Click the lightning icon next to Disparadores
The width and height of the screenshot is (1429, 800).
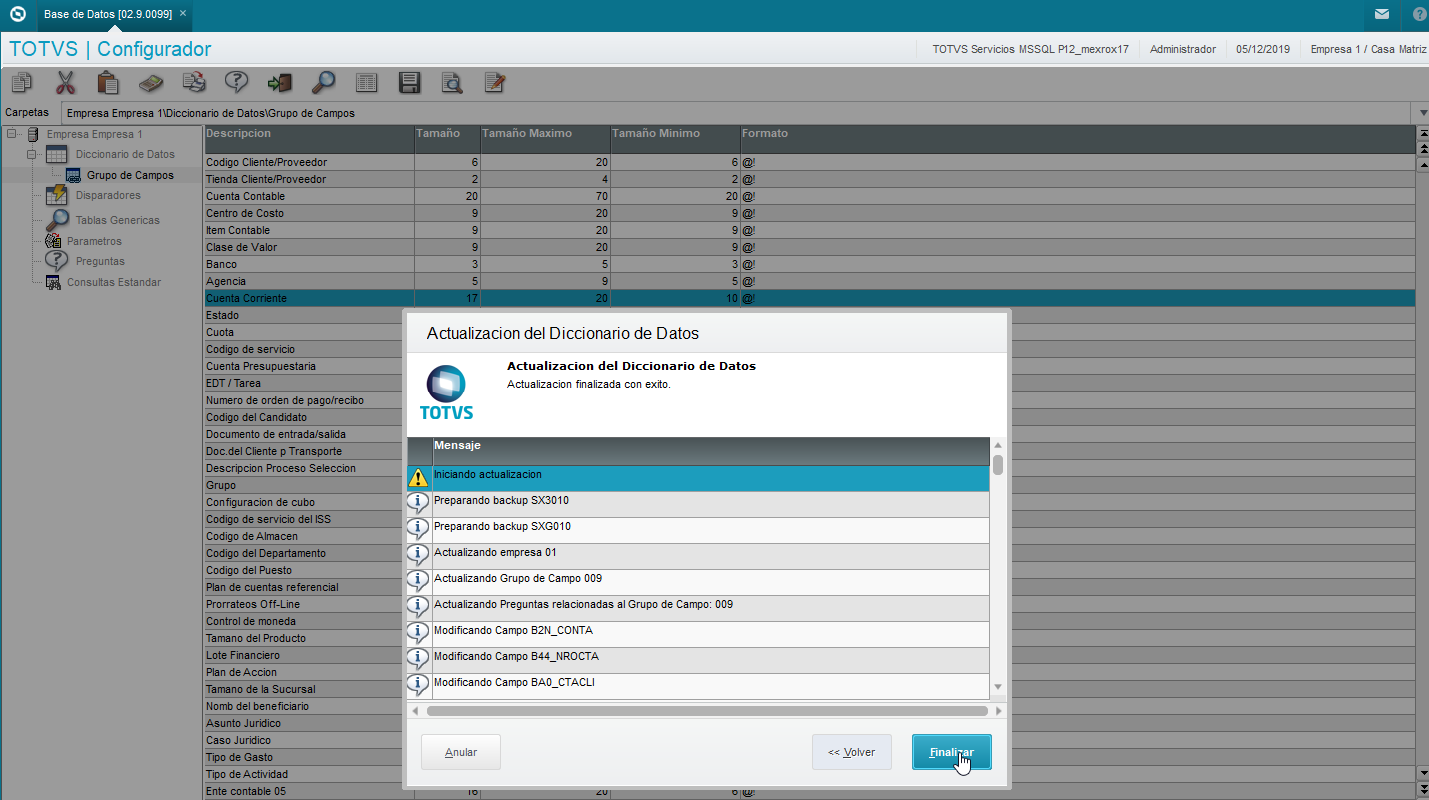pyautogui.click(x=57, y=195)
